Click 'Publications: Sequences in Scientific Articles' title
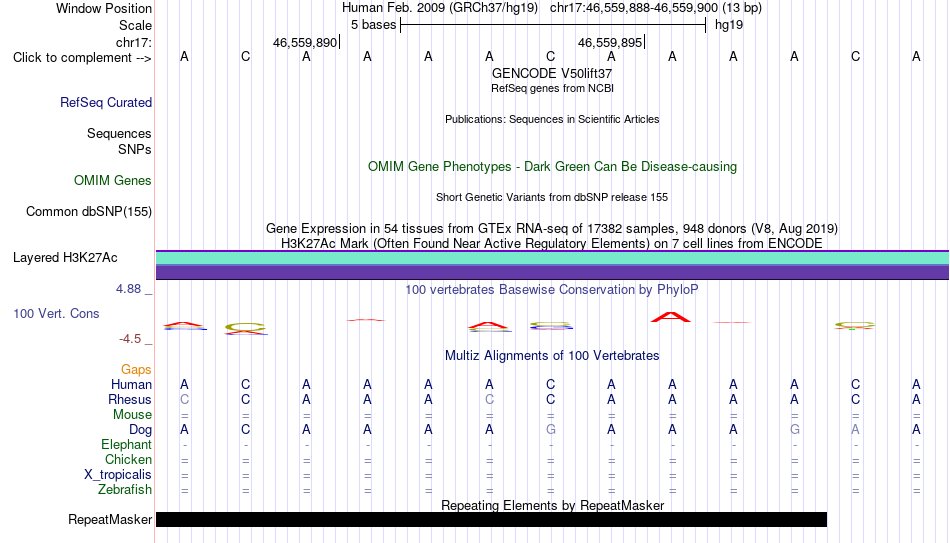Screen dimensions: 950x543 552,119
